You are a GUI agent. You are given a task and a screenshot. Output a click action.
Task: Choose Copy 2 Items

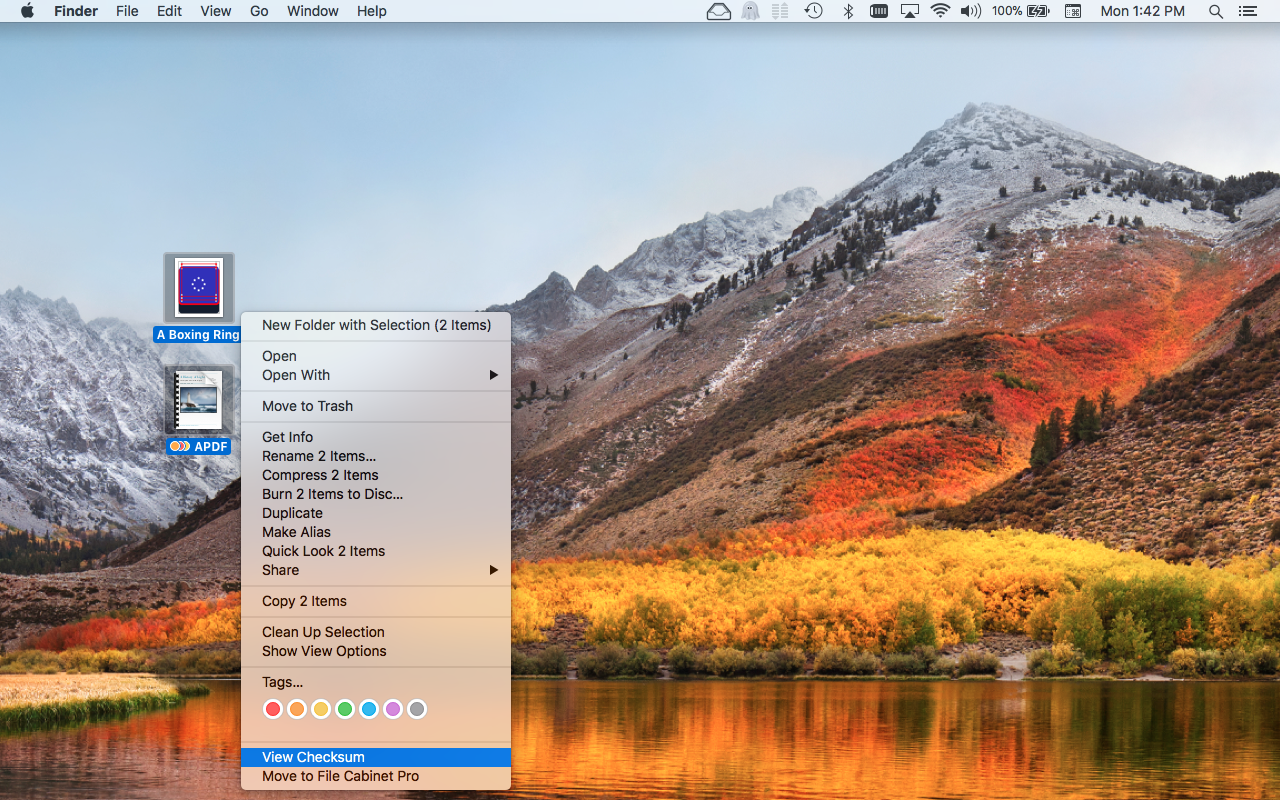click(376, 601)
